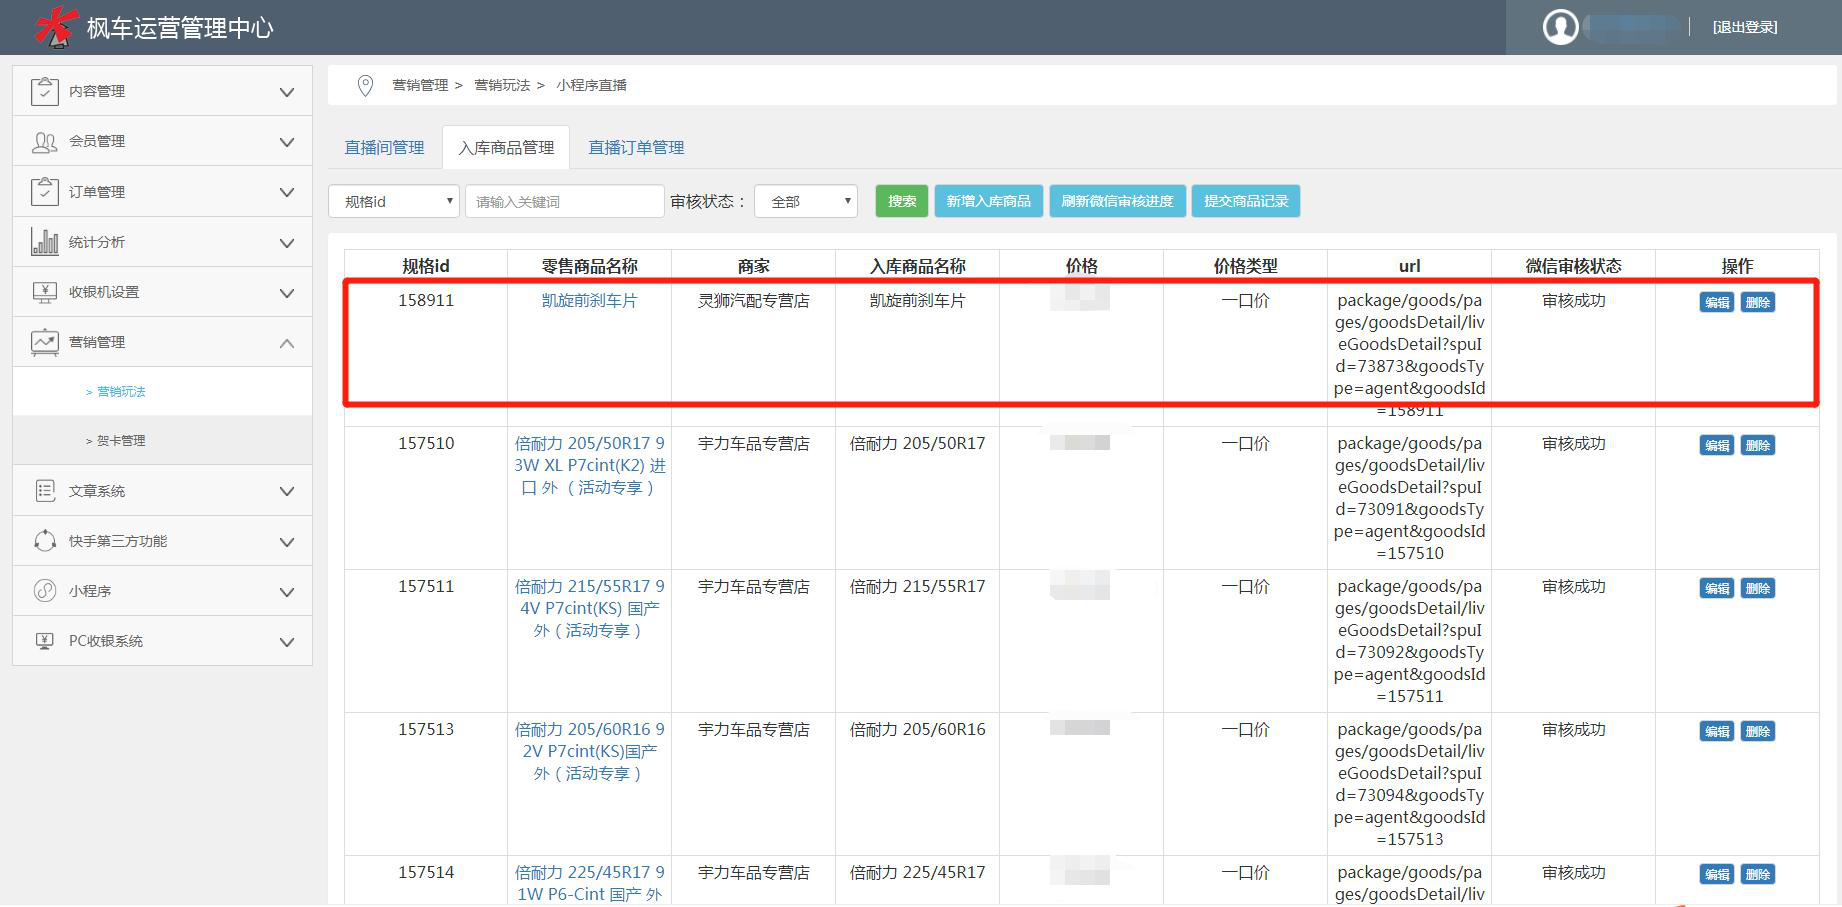Click 删除 for row 158911
The image size is (1842, 907).
[x=1758, y=303]
